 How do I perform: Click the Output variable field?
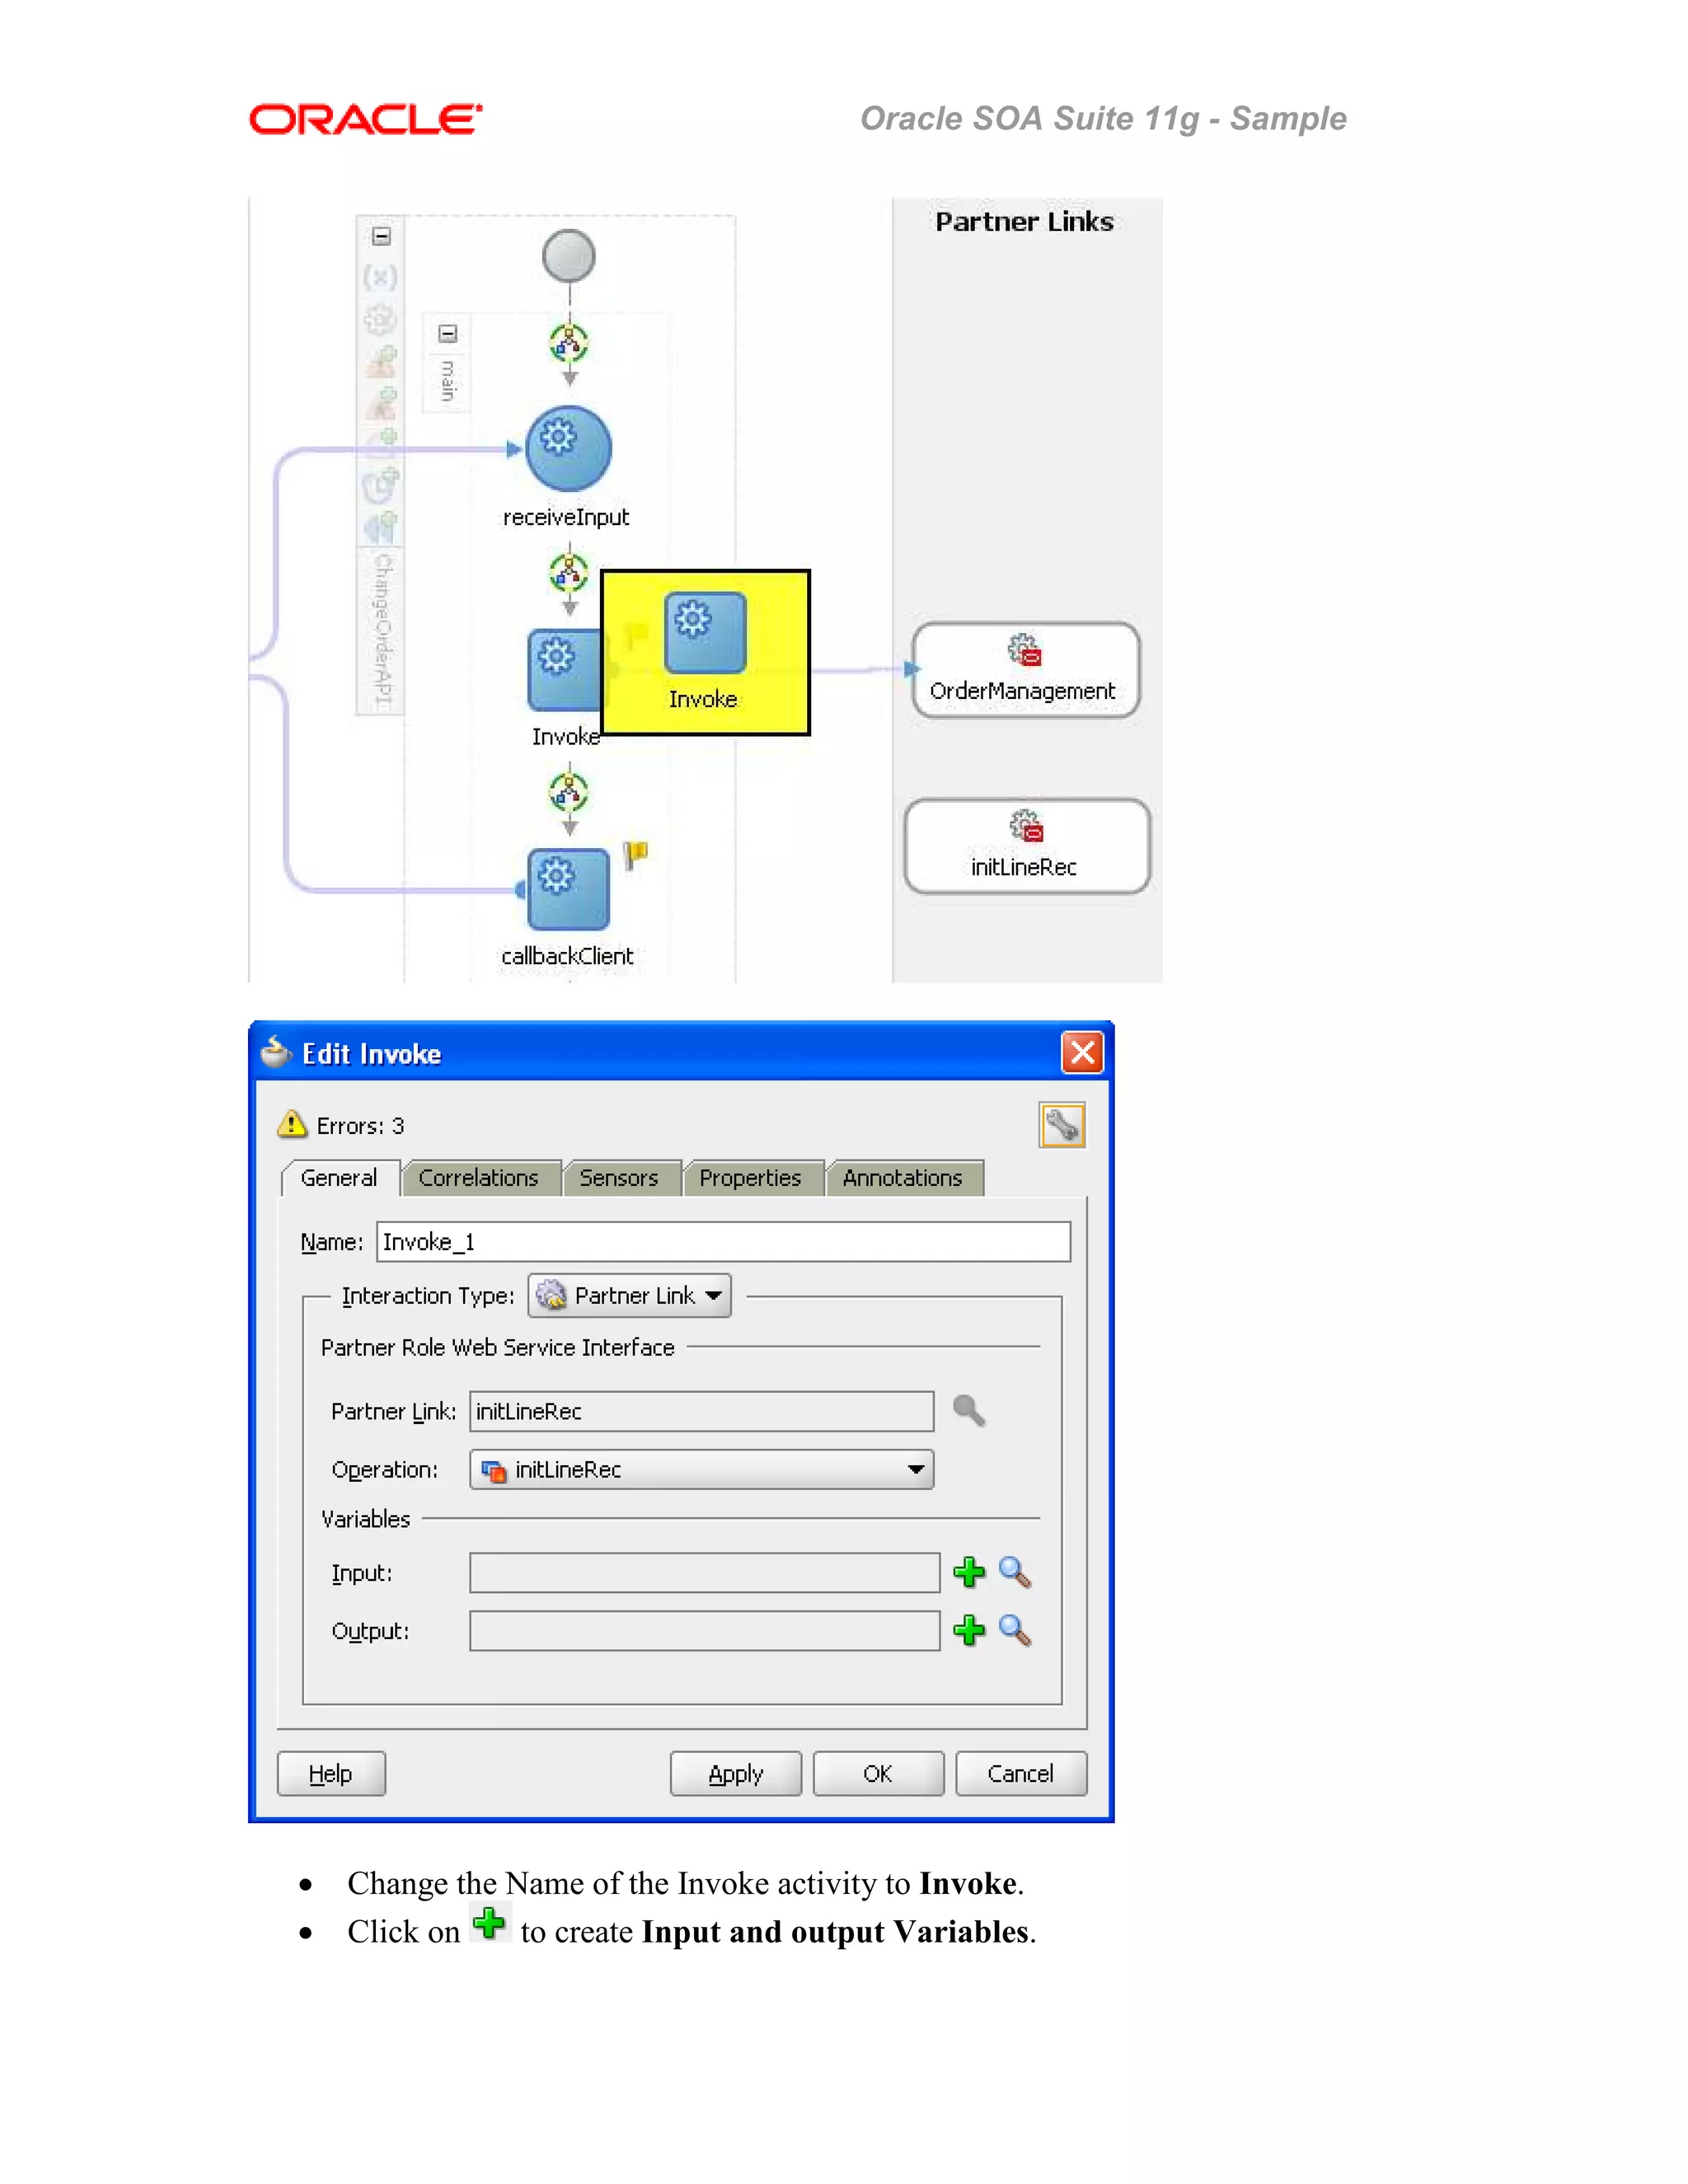(705, 1631)
